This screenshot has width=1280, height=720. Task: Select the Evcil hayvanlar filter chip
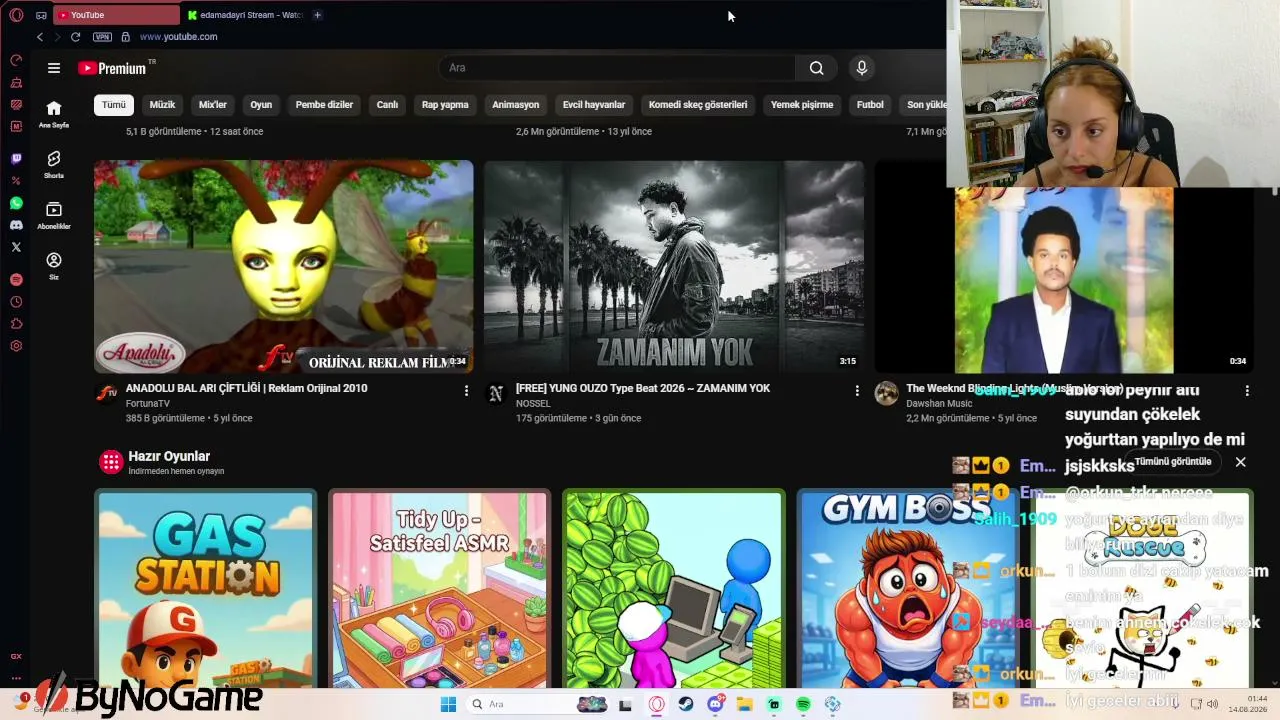(x=594, y=105)
